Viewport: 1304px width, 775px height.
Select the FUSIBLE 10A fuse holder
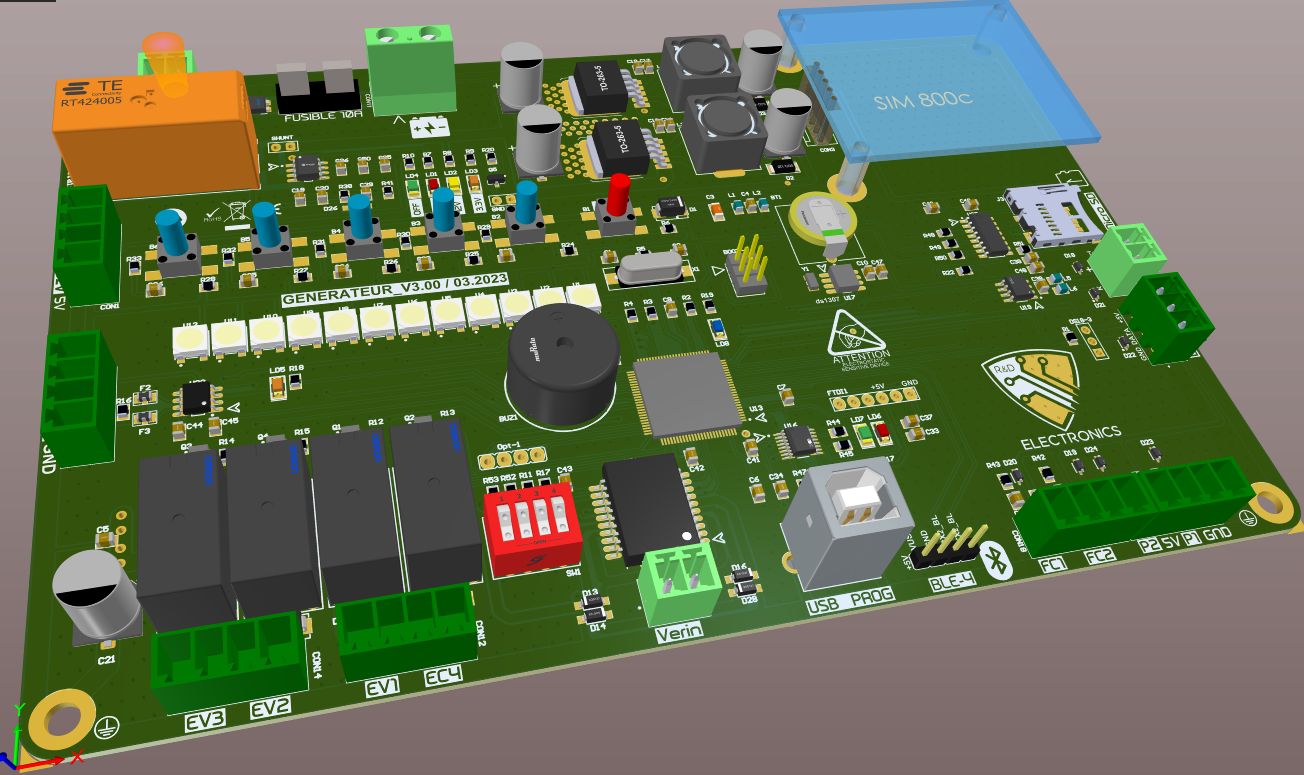pos(316,92)
